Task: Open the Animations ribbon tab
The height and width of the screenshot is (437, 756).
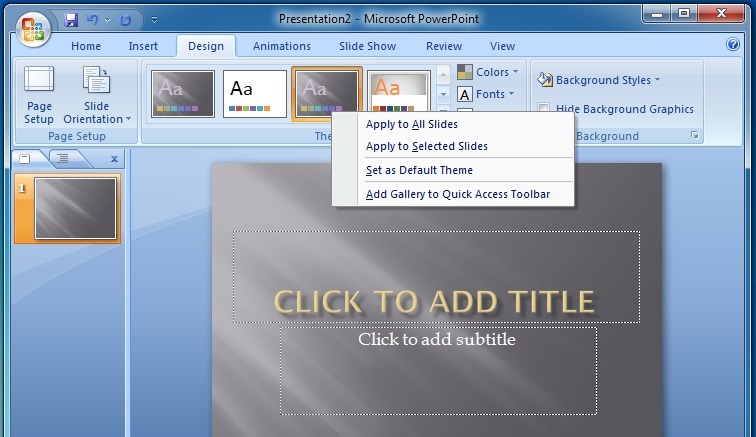Action: tap(282, 46)
